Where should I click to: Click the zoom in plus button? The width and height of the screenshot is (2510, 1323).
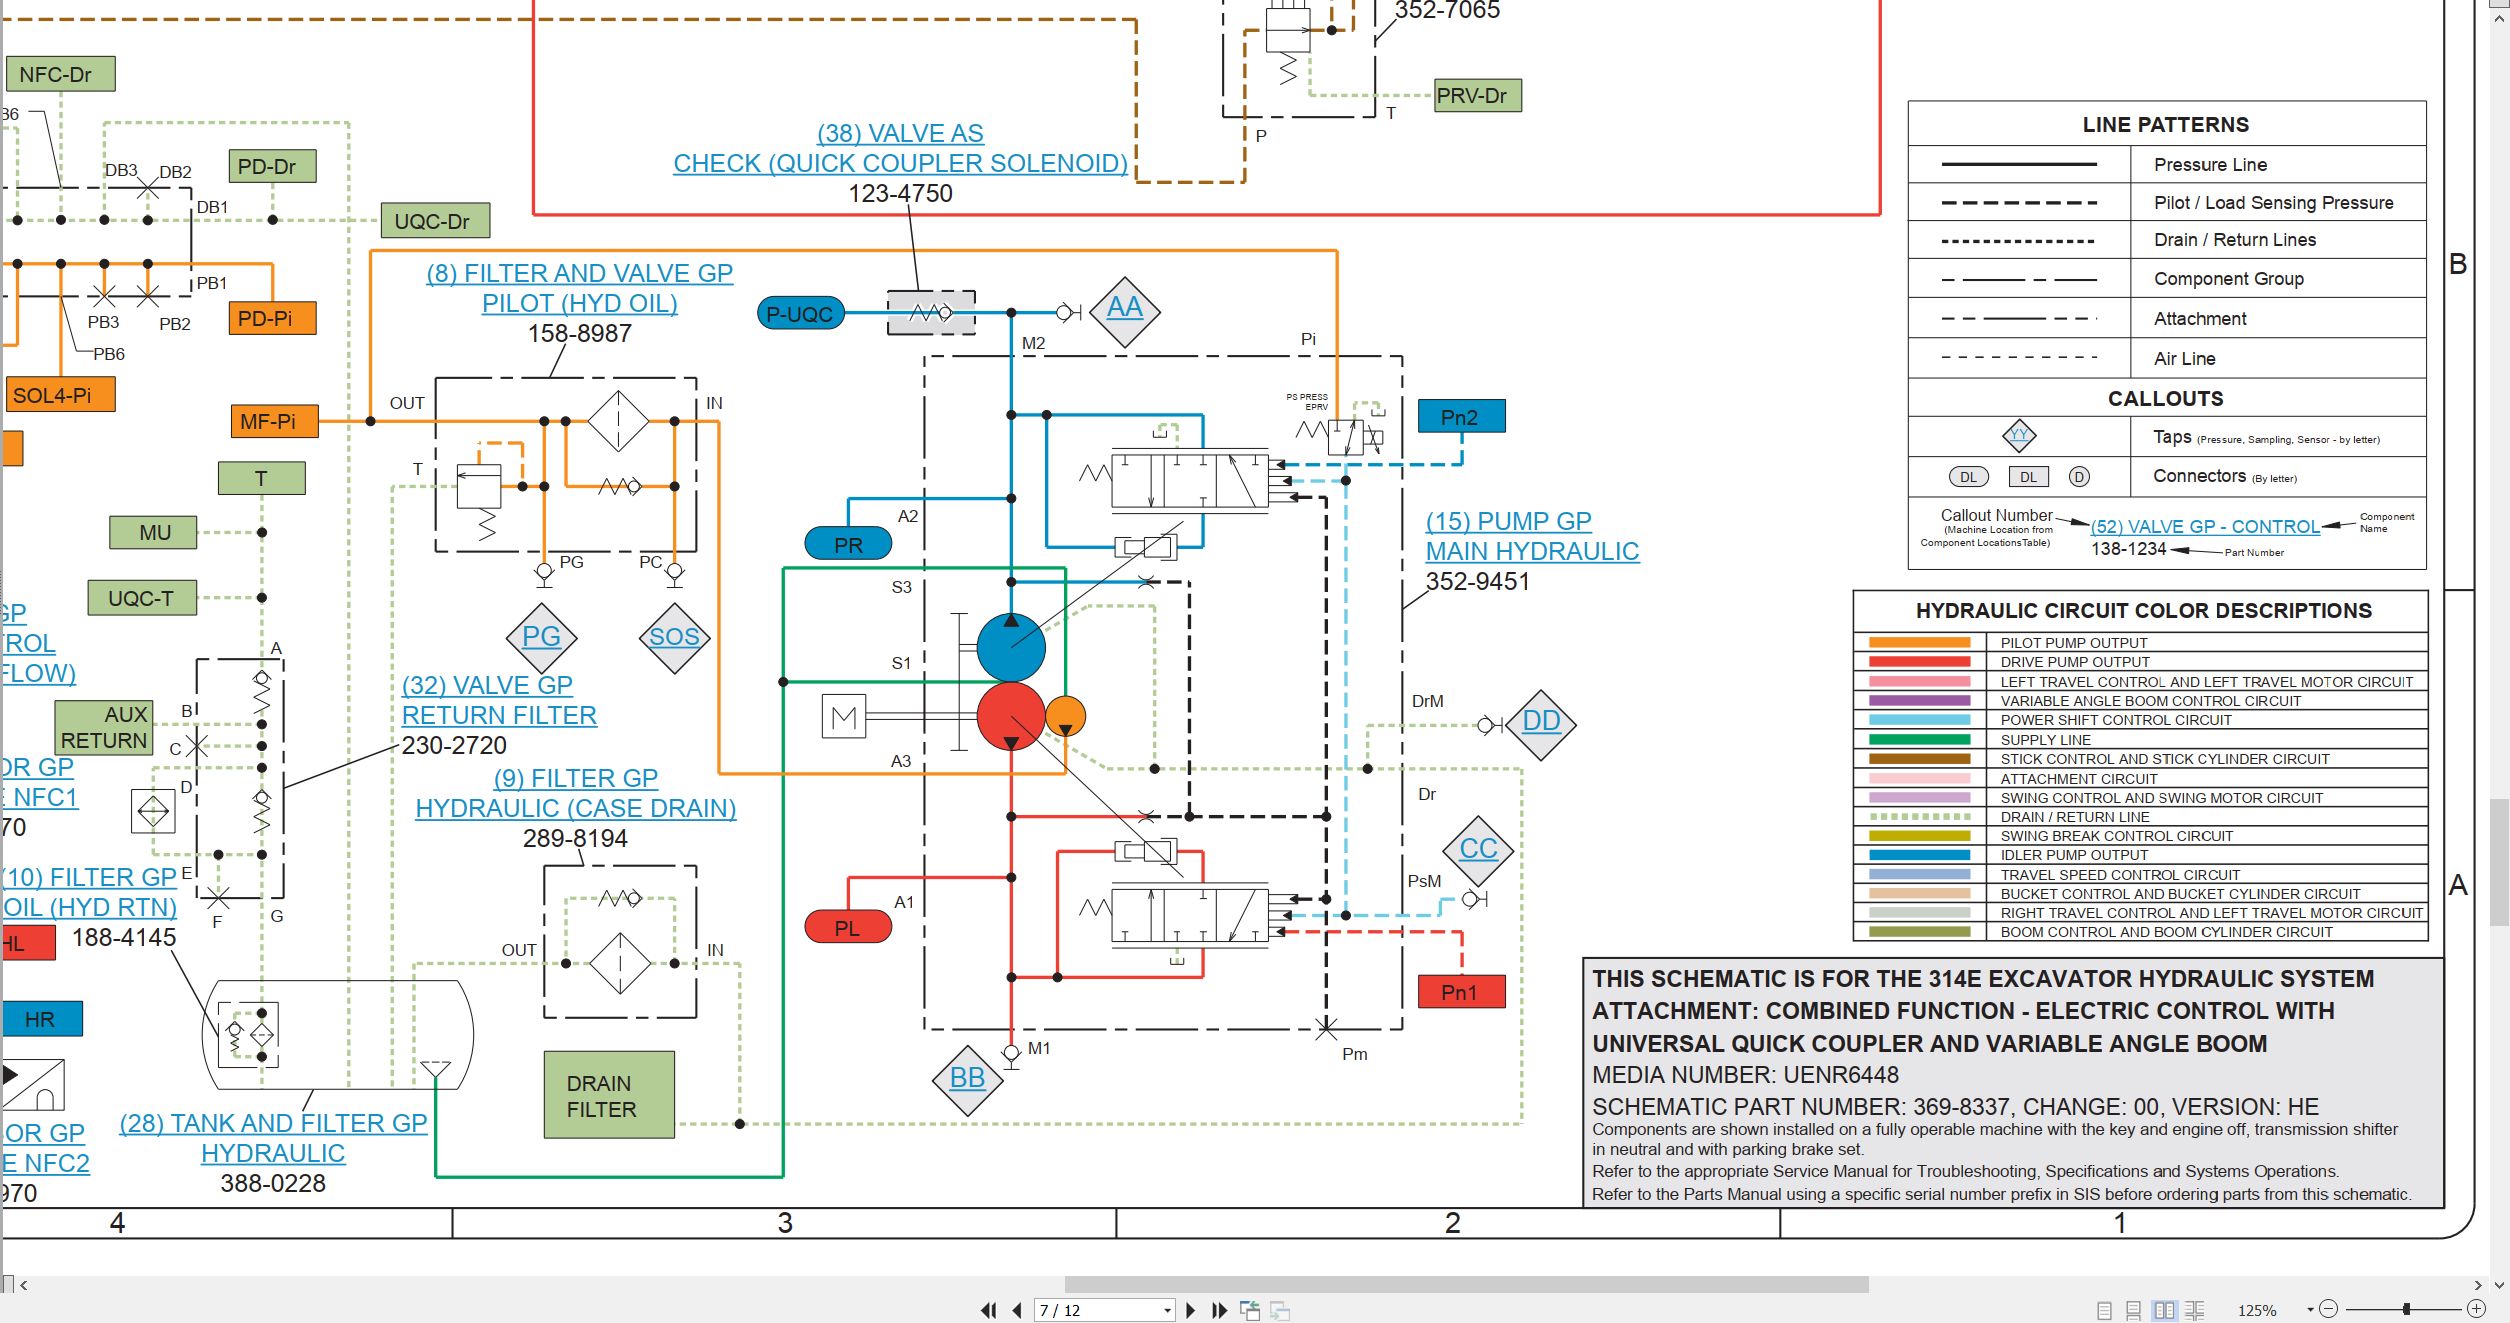point(2476,1309)
